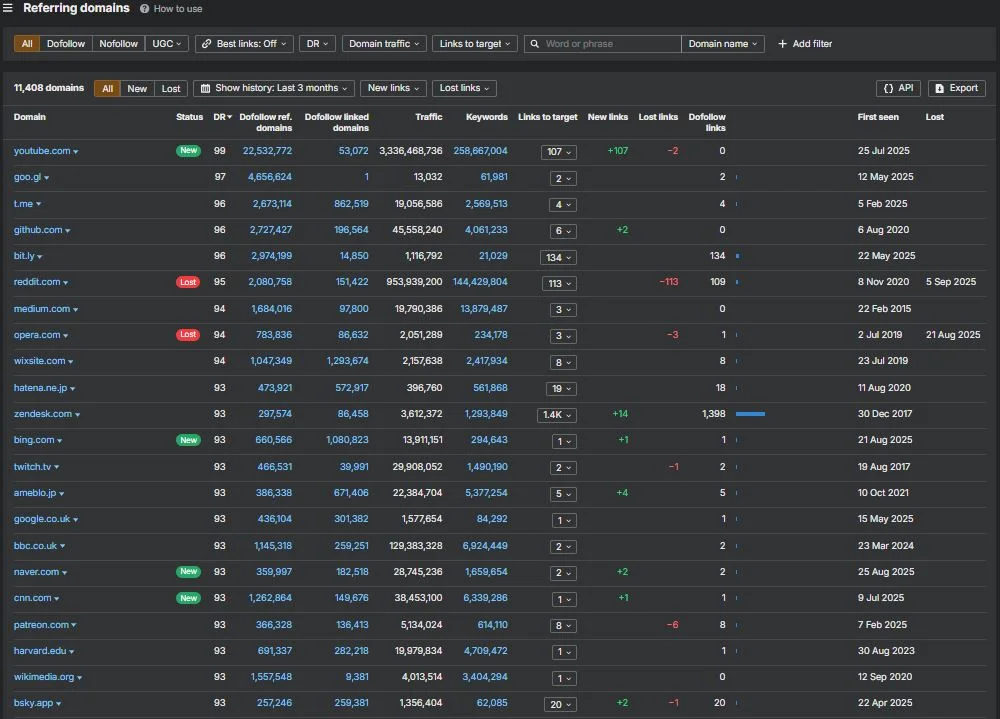The height and width of the screenshot is (719, 1000).
Task: Click the Best links chain icon
Action: point(207,43)
